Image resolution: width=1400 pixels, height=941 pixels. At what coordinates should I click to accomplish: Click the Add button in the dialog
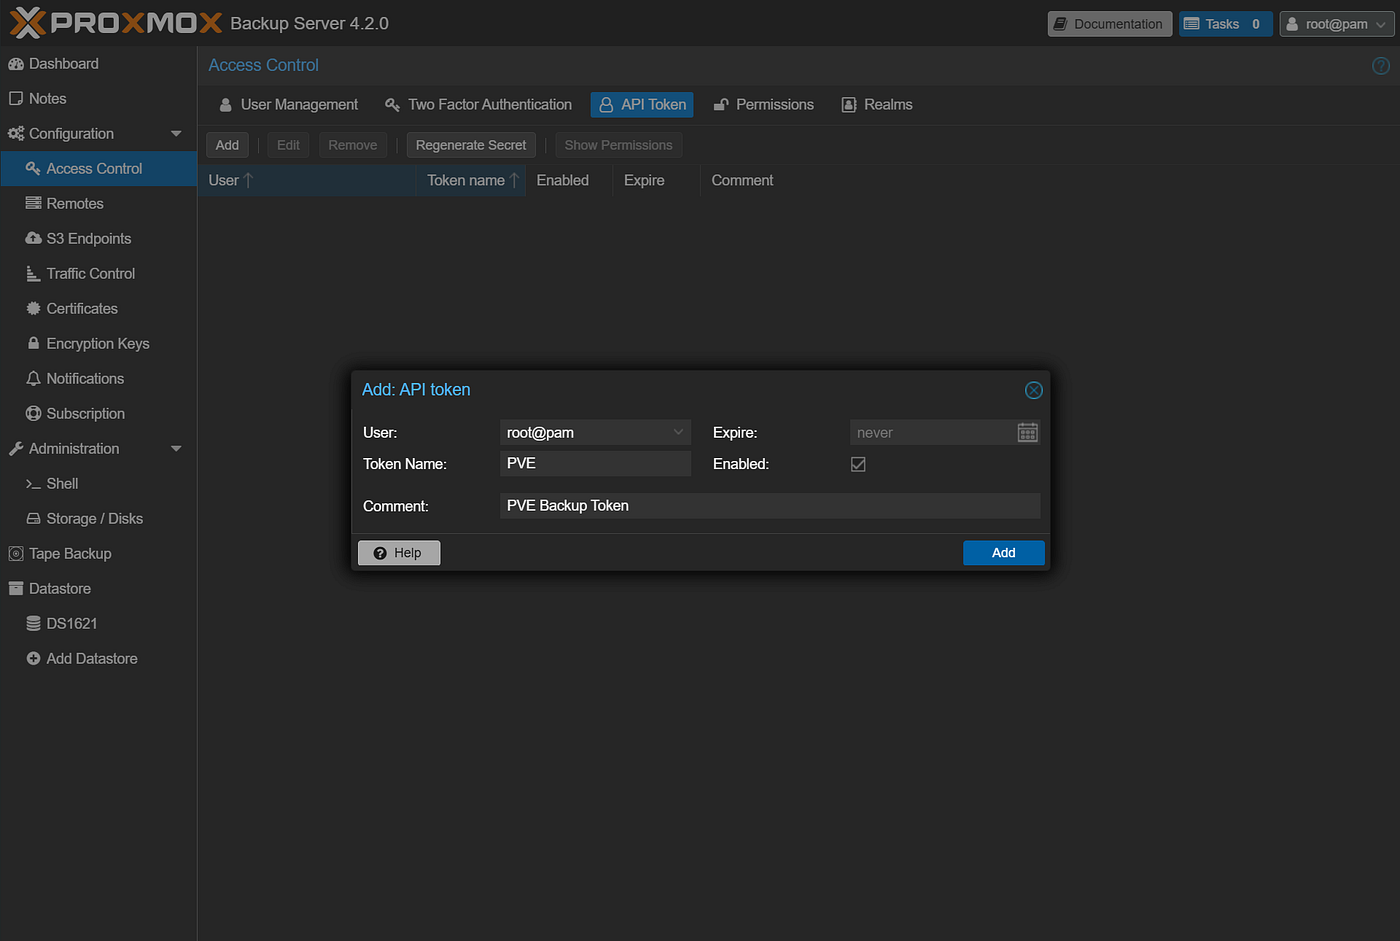pyautogui.click(x=1004, y=553)
